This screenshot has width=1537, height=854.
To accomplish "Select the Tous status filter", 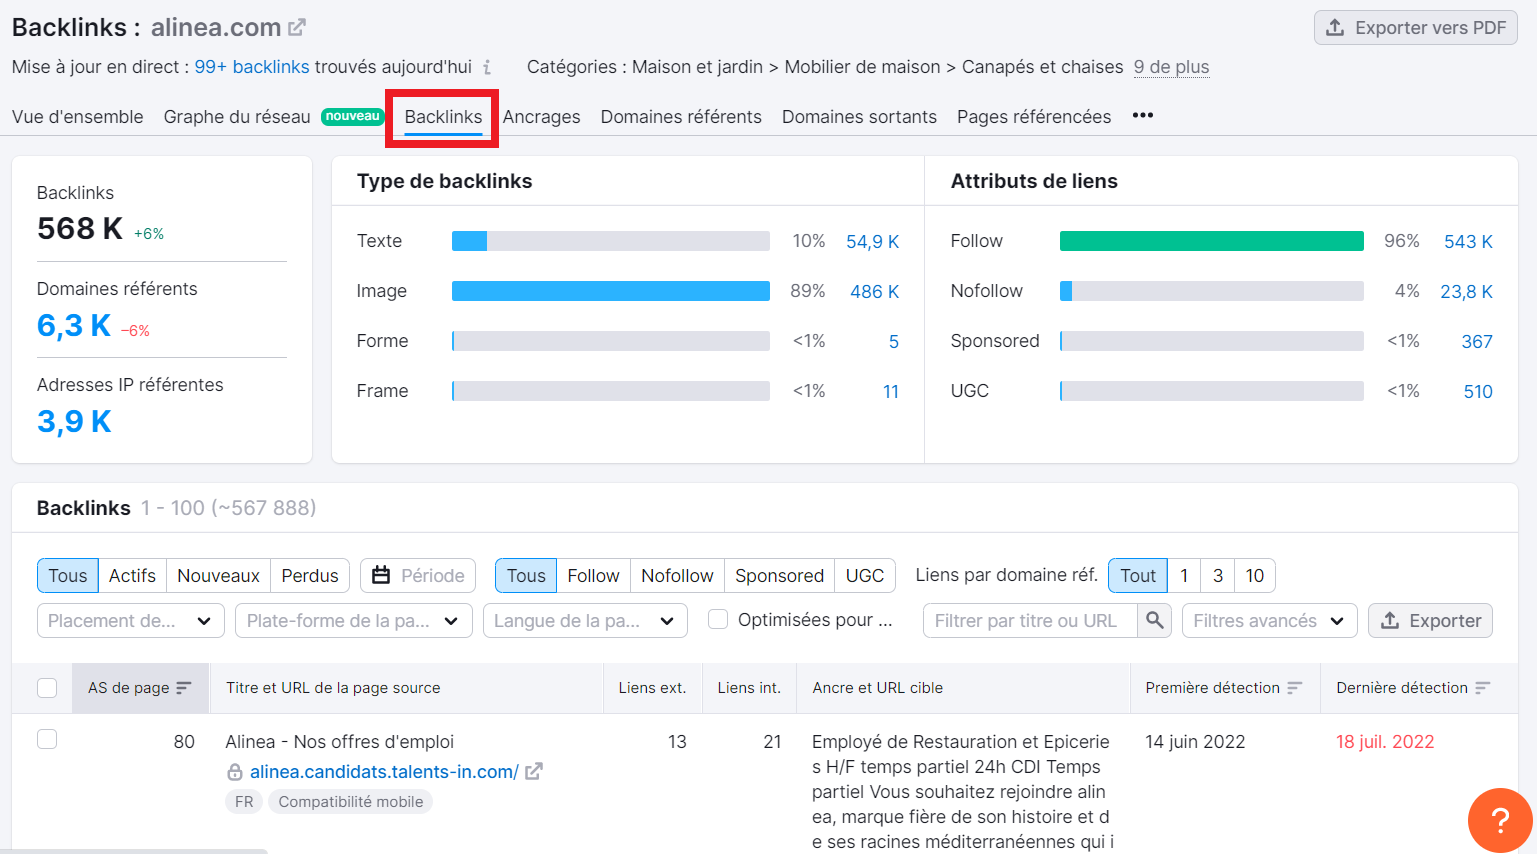I will [x=68, y=575].
